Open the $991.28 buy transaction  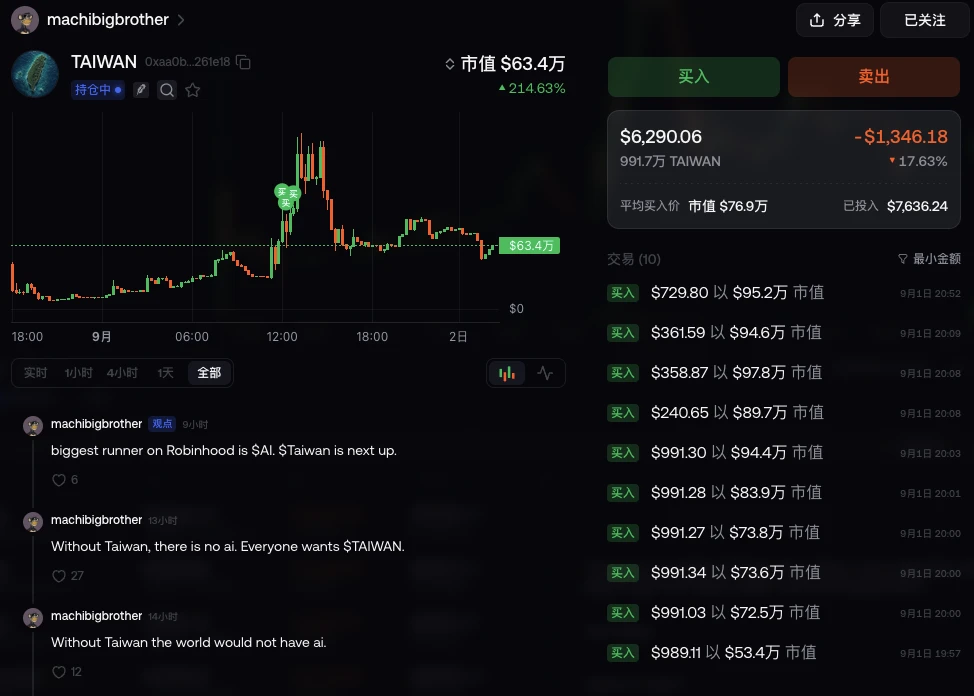click(784, 493)
